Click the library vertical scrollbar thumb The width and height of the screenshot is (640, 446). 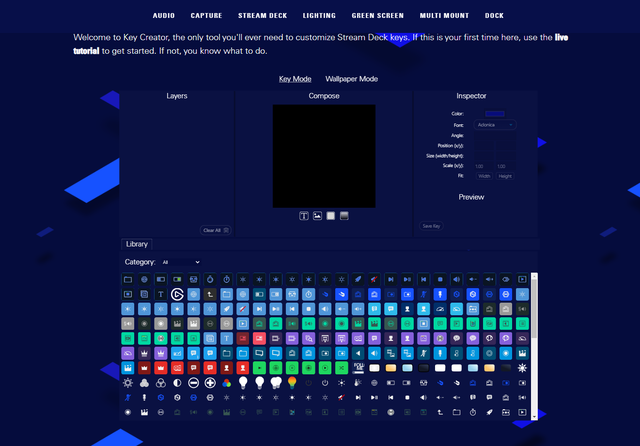pos(534,309)
